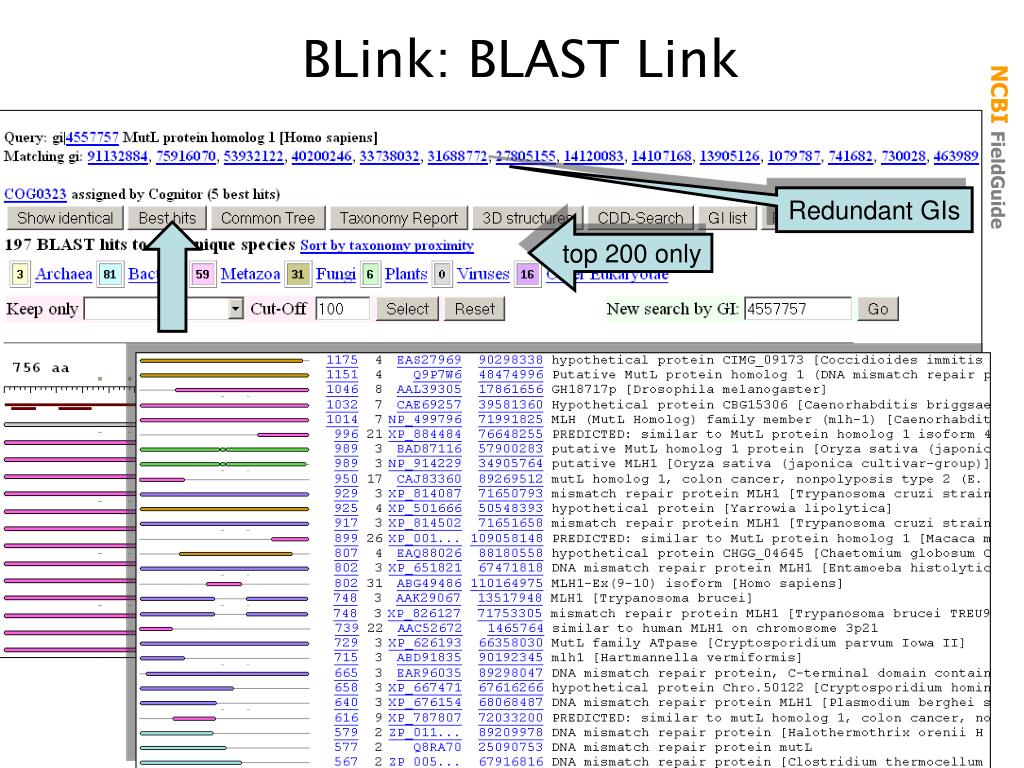Filter hits to Fungi
This screenshot has width=1024, height=768.
[336, 274]
